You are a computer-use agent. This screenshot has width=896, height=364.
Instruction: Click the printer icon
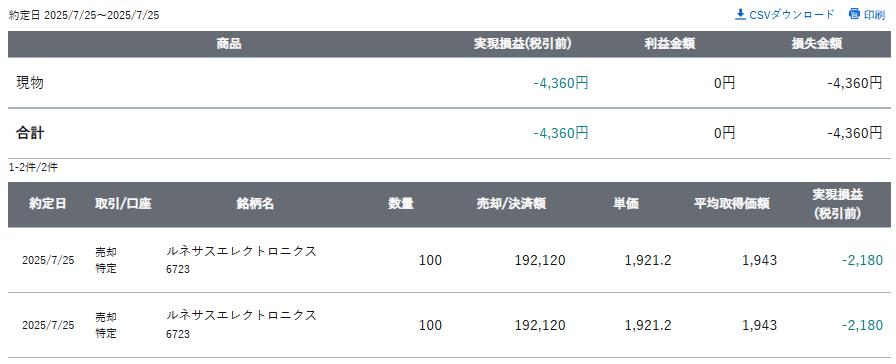coord(854,14)
